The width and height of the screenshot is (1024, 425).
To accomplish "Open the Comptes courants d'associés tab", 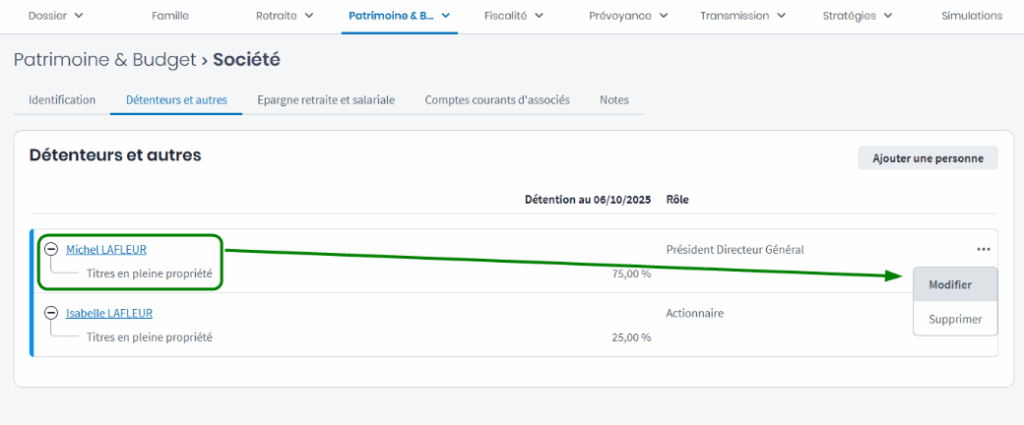I will [497, 100].
